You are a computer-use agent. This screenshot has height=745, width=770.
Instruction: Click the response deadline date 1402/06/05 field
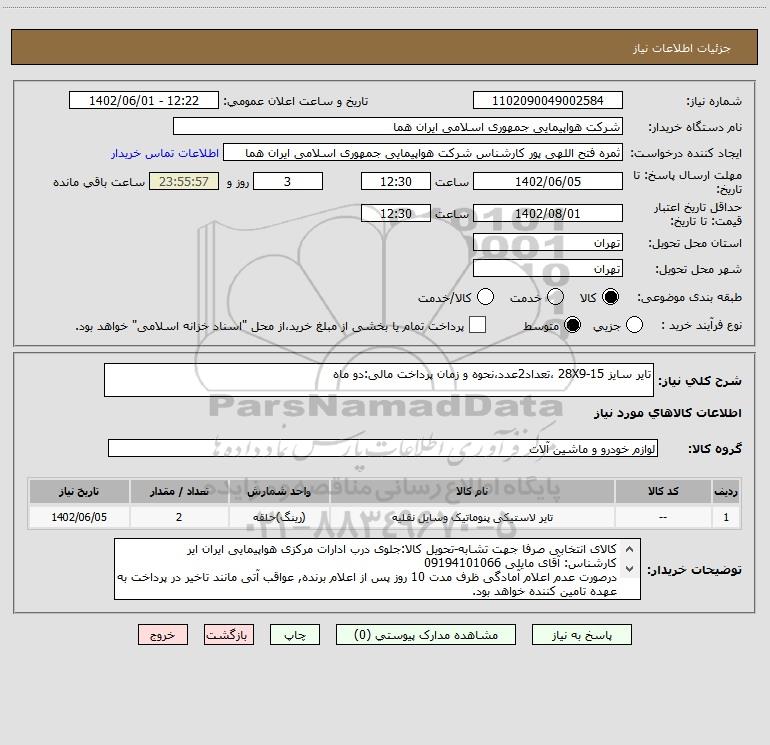548,181
